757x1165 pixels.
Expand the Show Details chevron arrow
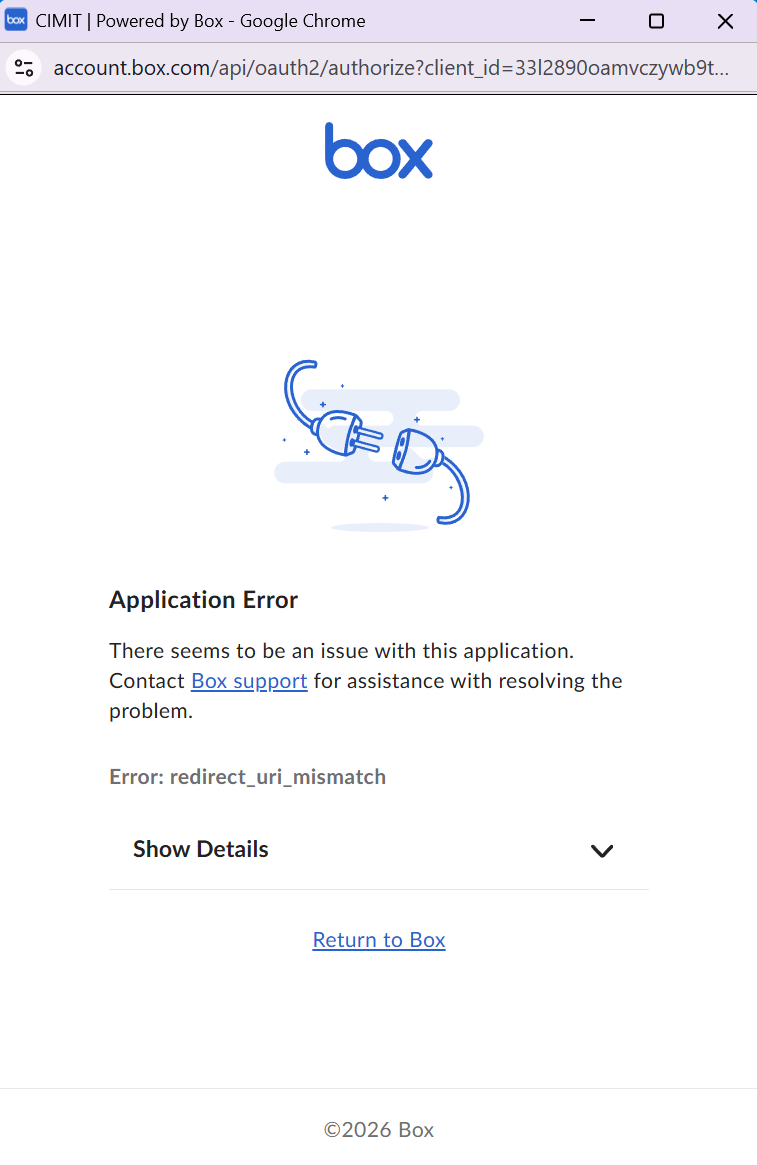(x=602, y=851)
